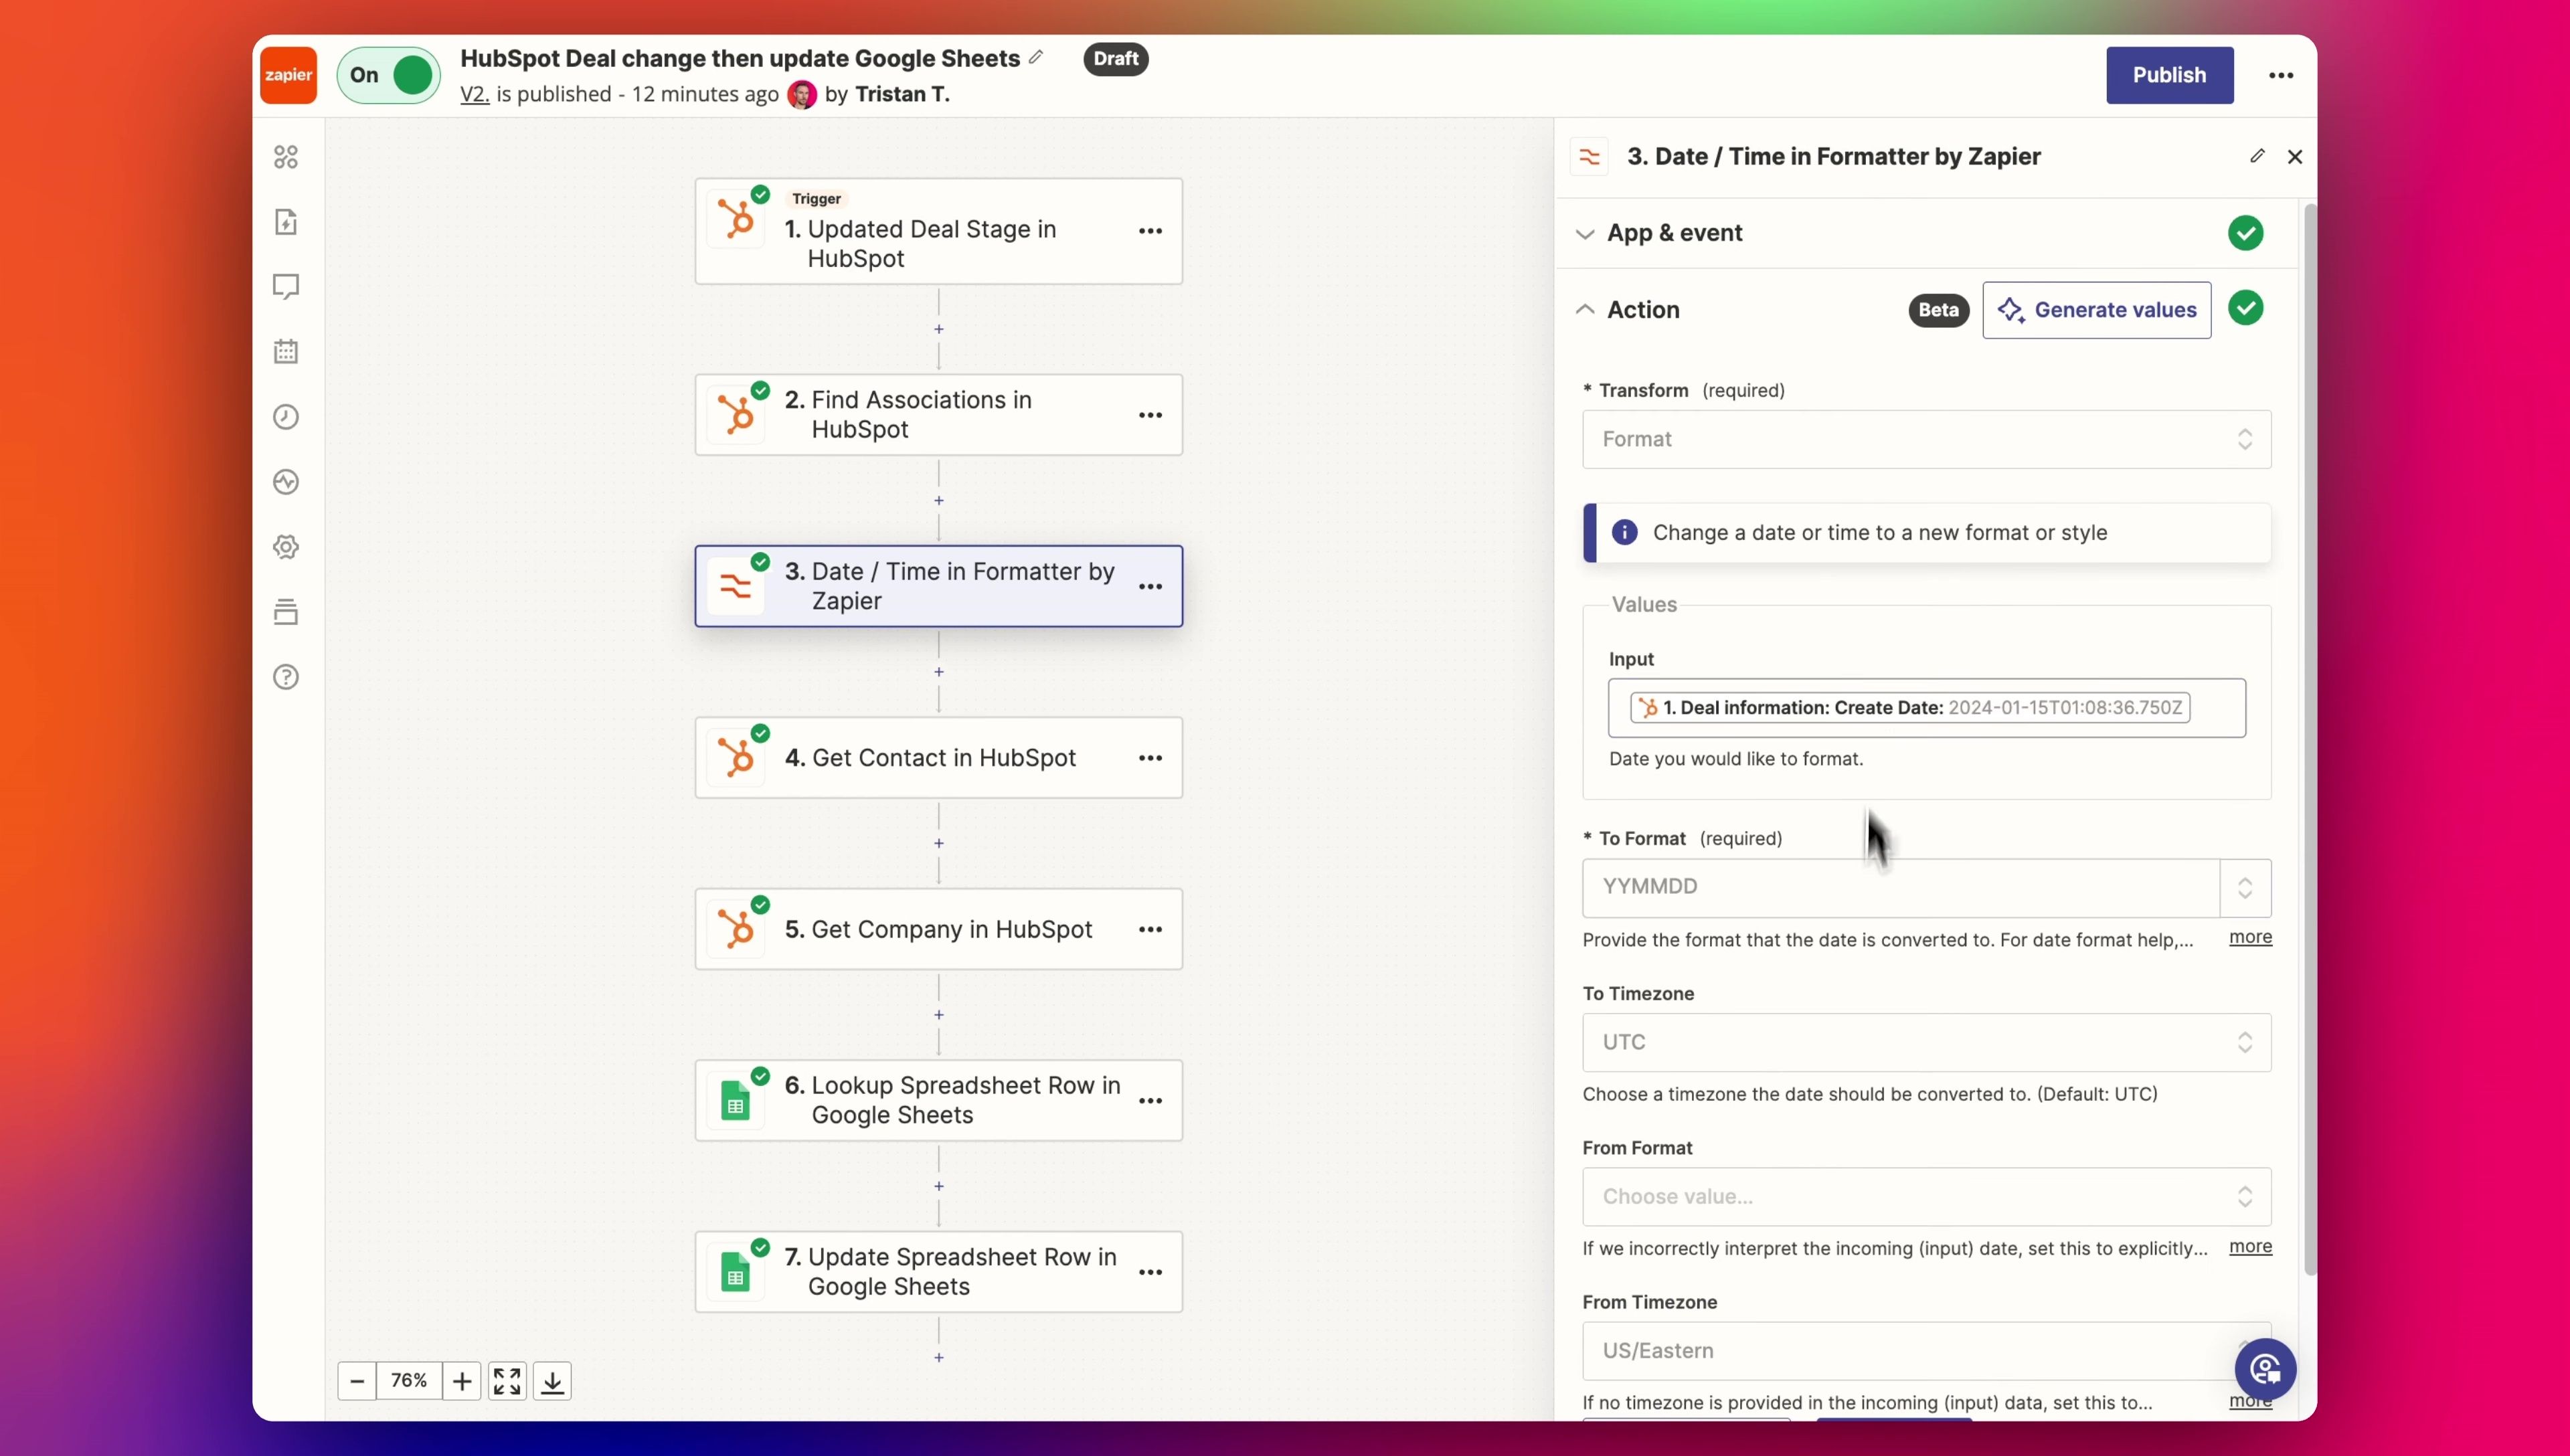
Task: Open the From Format Choose value dropdown
Action: click(1926, 1197)
